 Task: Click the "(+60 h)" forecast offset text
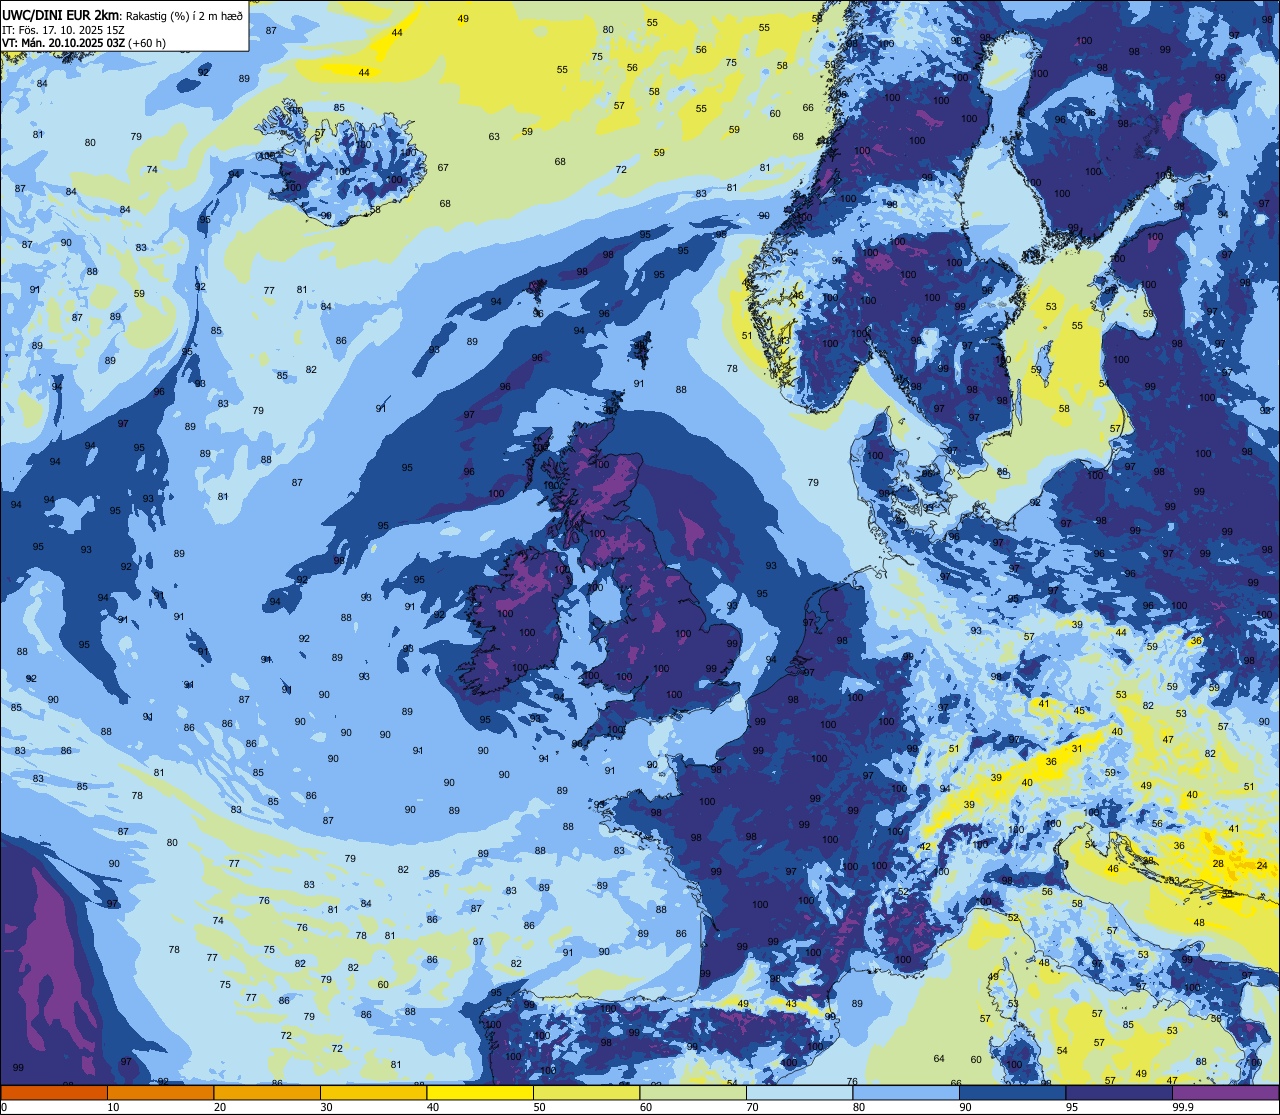coord(147,44)
